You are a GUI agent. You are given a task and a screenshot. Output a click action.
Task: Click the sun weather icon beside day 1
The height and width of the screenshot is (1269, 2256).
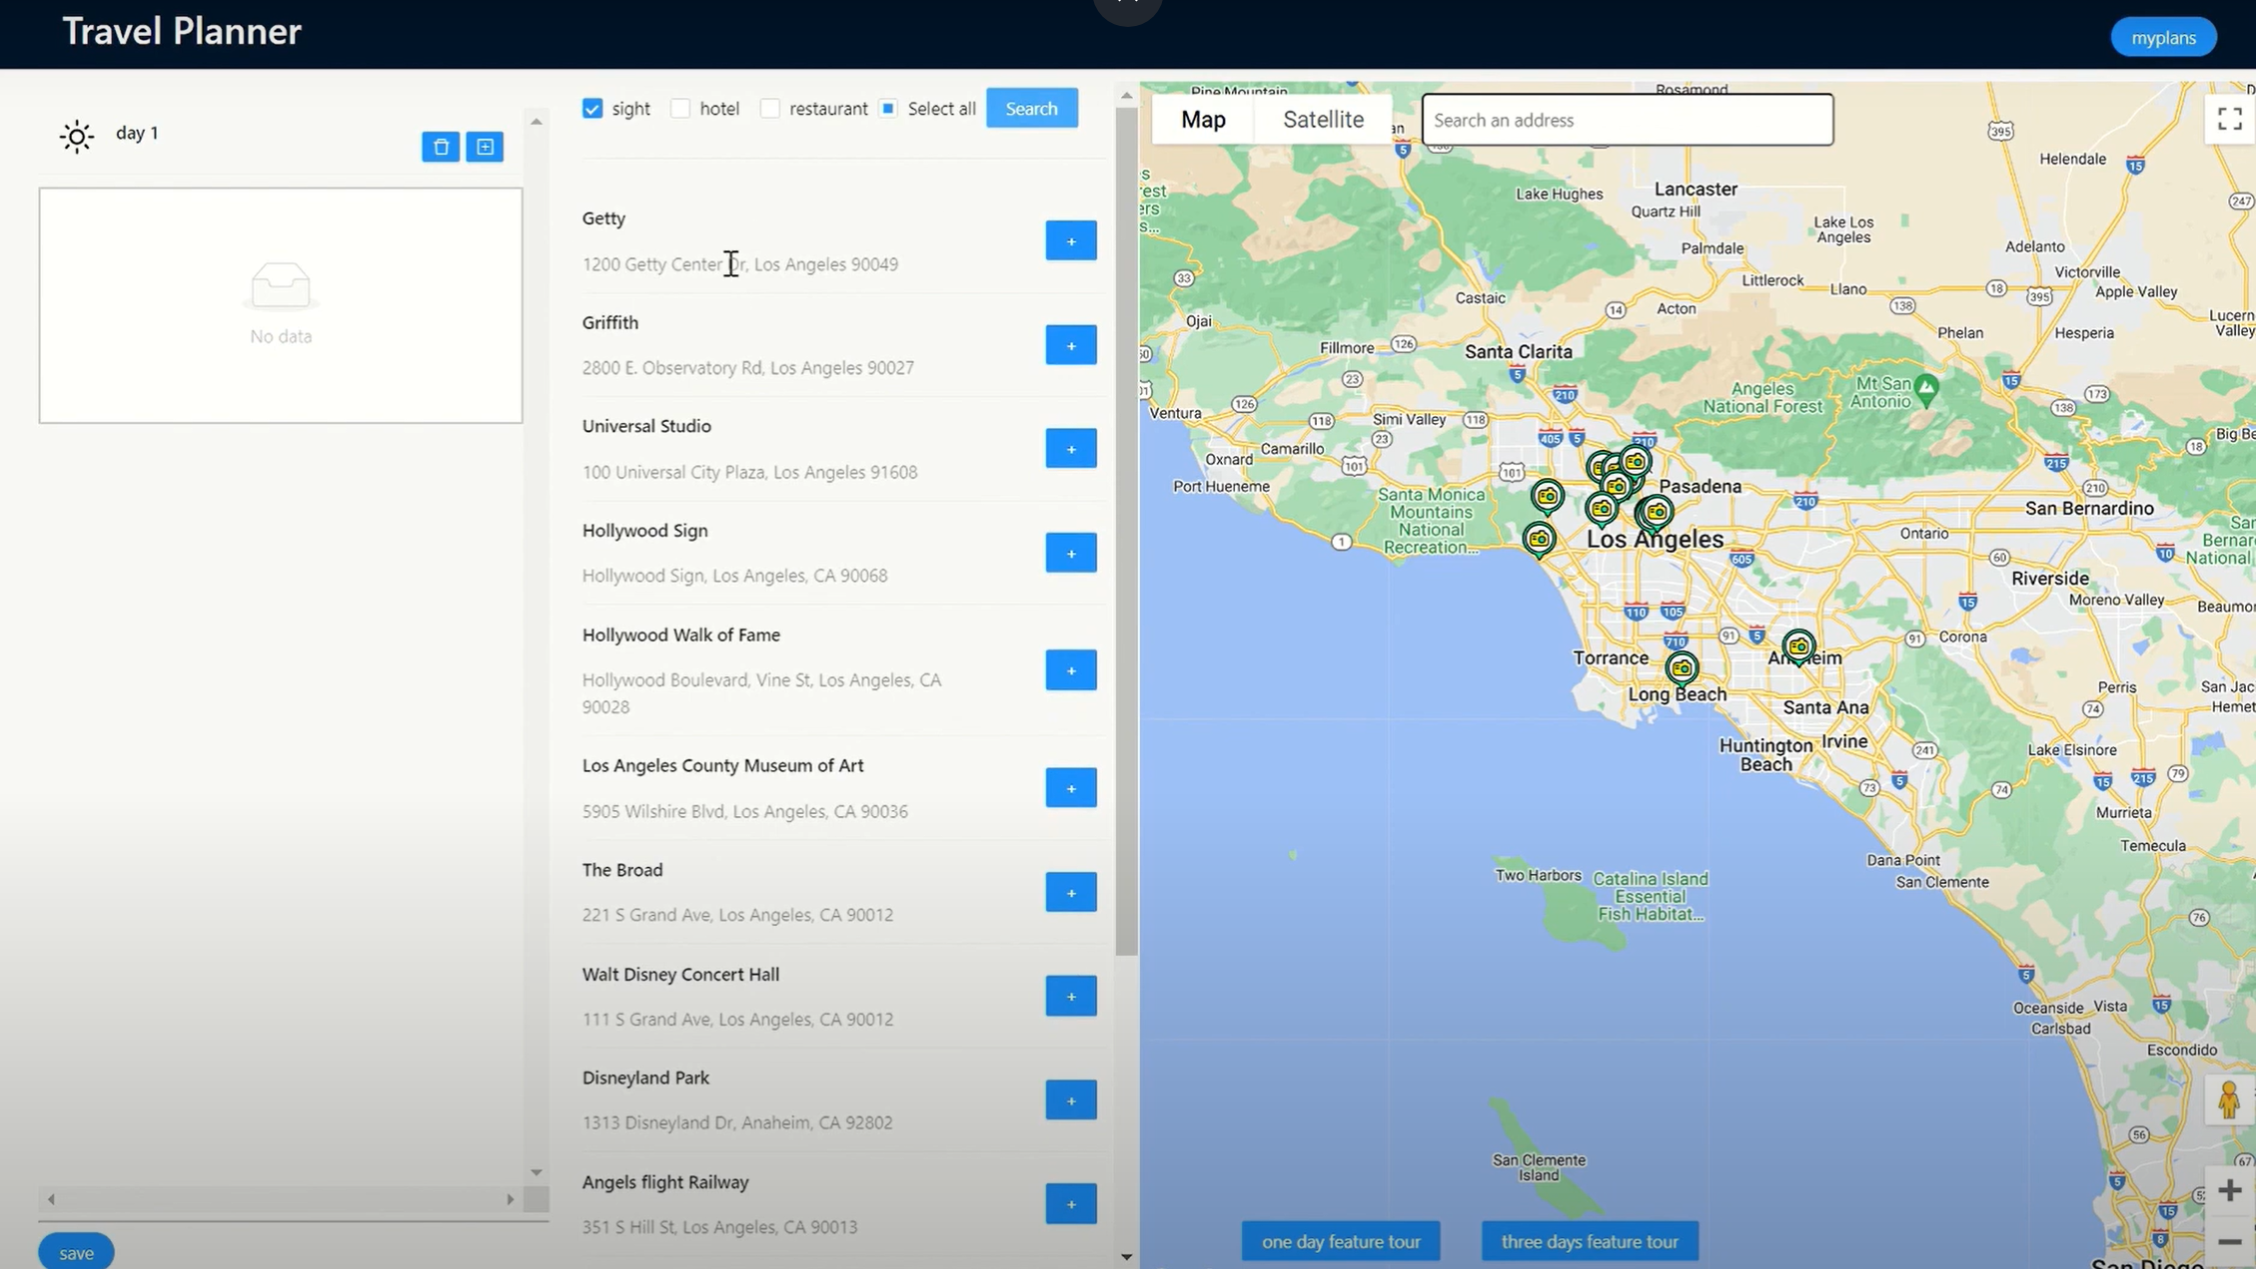[76, 135]
